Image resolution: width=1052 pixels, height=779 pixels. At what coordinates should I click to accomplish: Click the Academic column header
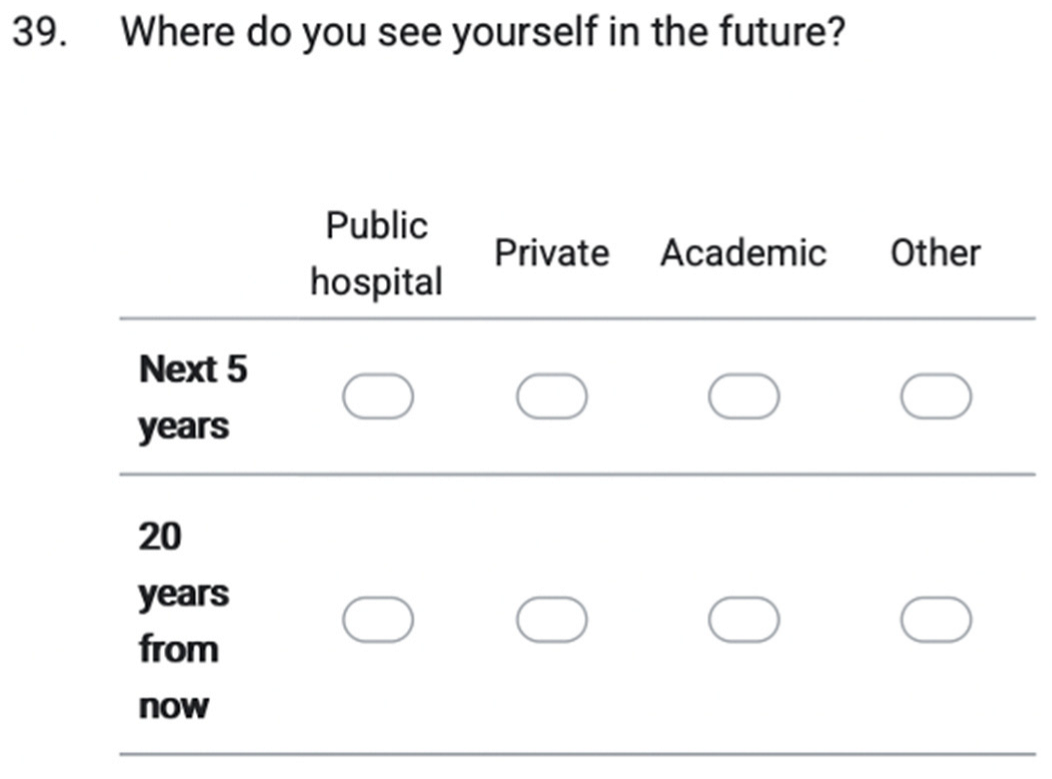point(742,252)
